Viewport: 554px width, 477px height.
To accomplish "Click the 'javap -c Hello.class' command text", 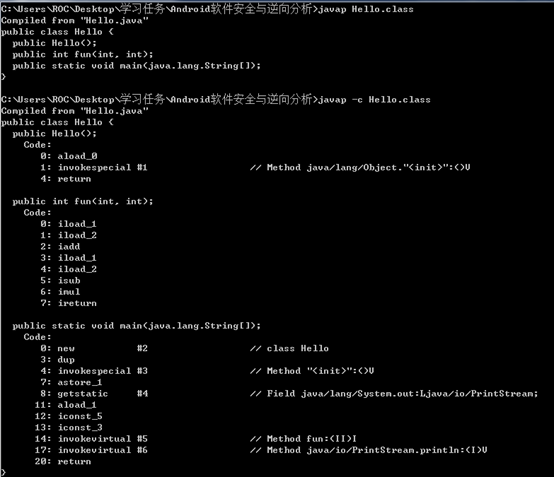I will point(374,100).
